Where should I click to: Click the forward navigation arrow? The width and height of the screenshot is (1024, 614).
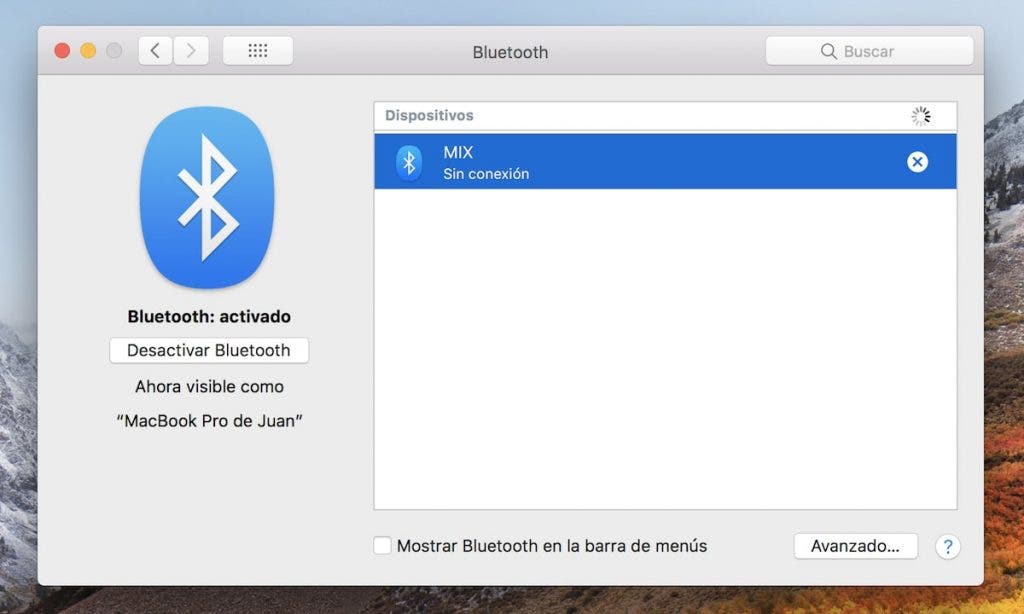coord(191,50)
